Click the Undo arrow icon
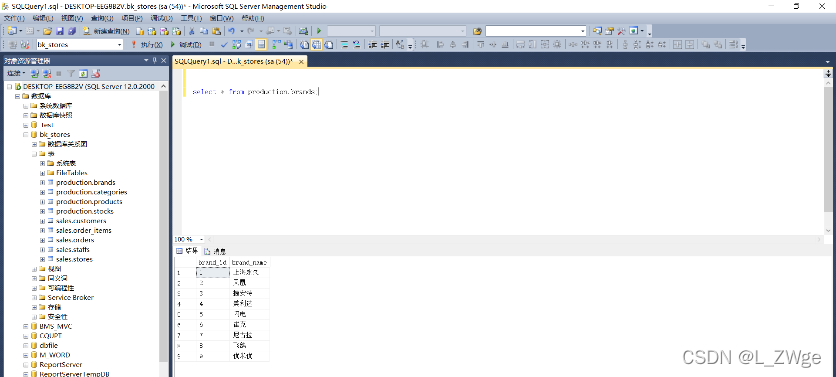 pyautogui.click(x=231, y=31)
